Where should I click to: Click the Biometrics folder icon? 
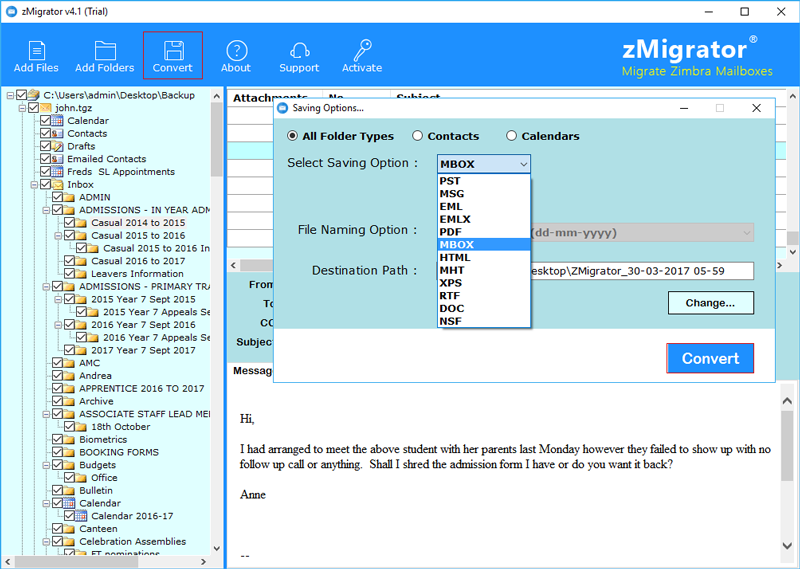coord(69,439)
